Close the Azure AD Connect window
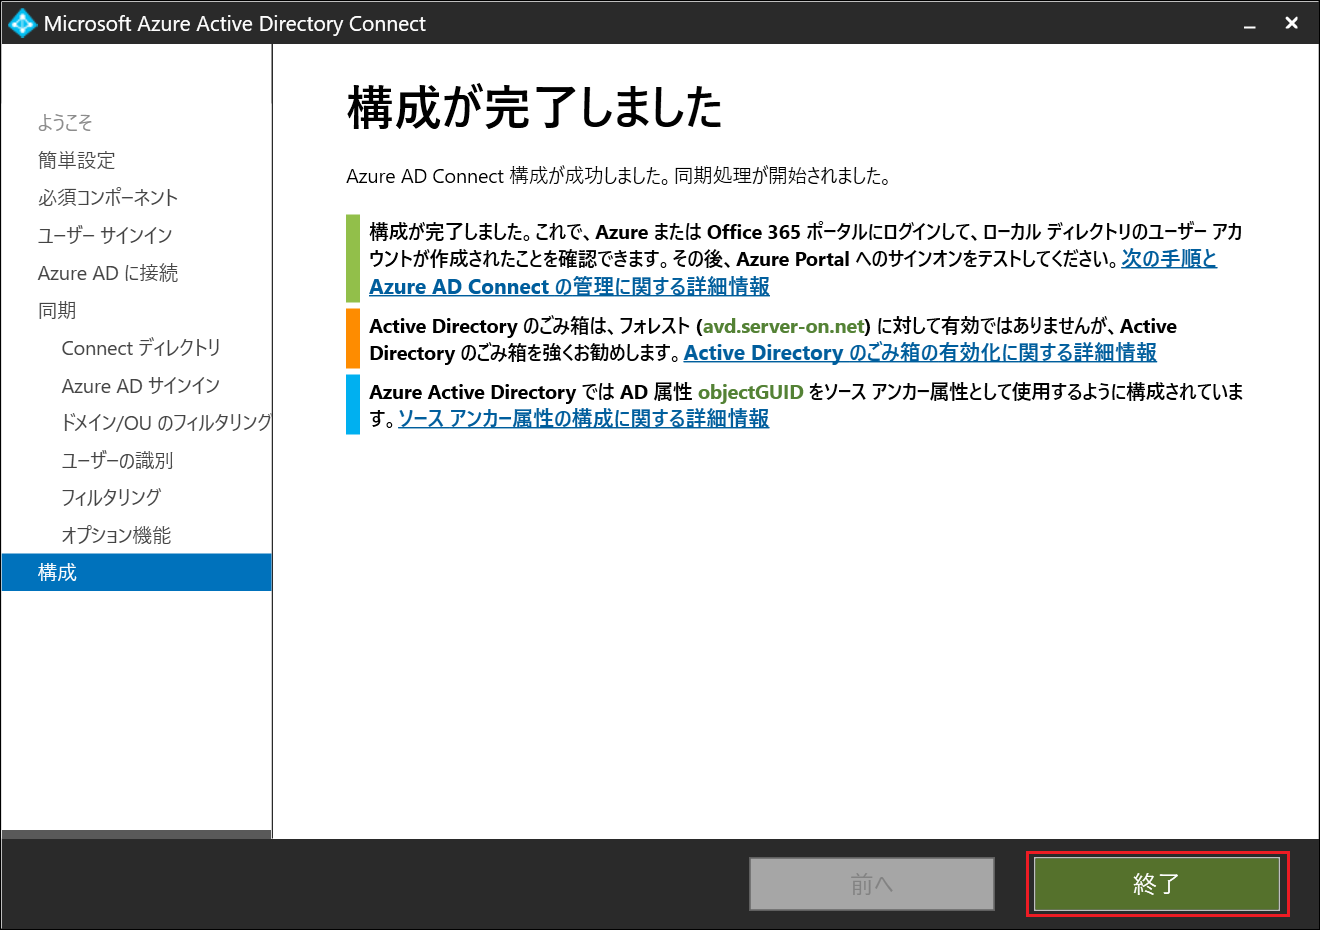This screenshot has width=1320, height=930. tap(1292, 23)
